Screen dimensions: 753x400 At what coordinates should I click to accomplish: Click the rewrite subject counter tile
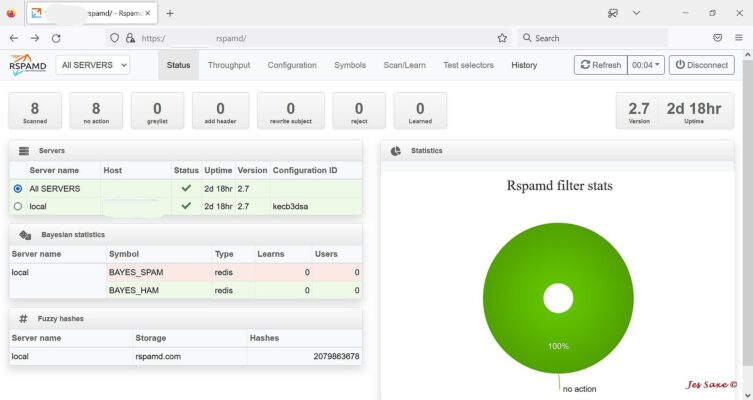pyautogui.click(x=291, y=111)
